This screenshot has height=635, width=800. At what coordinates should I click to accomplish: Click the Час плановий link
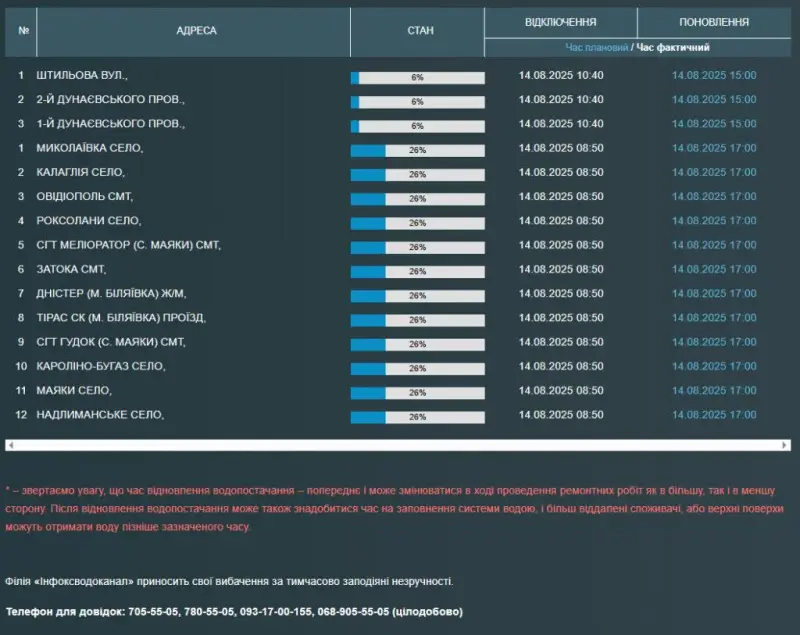click(596, 47)
